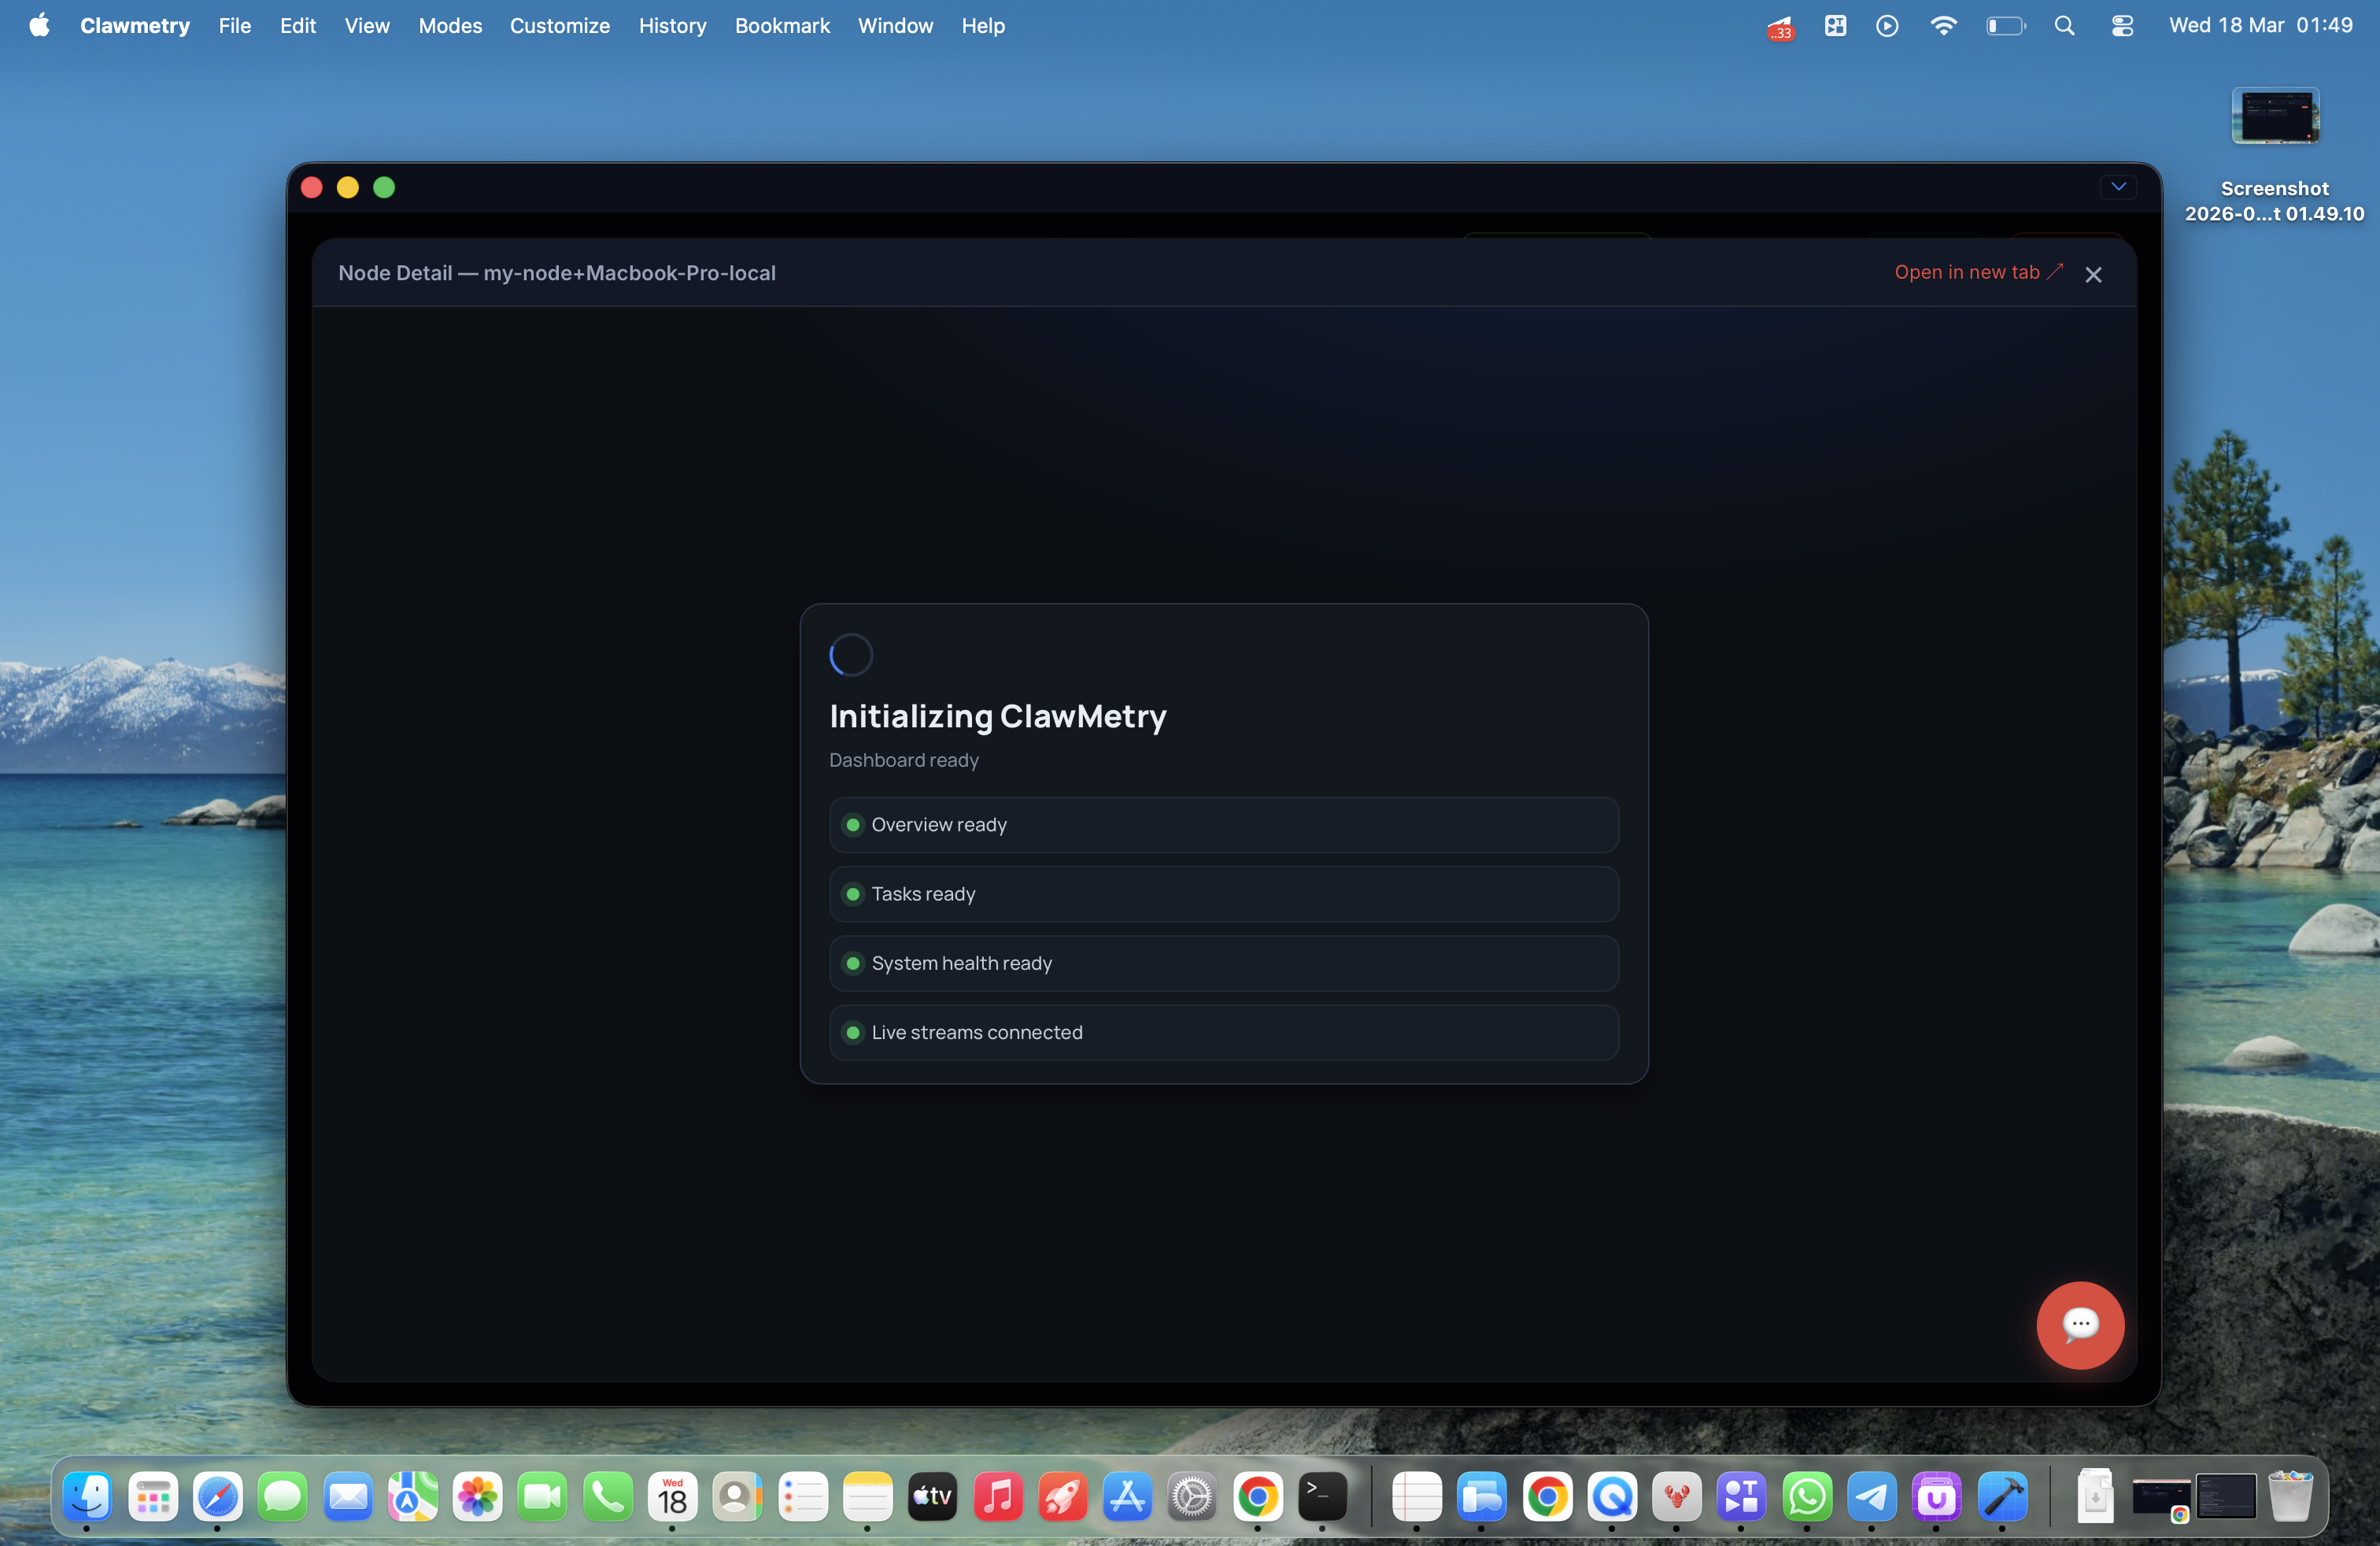The width and height of the screenshot is (2380, 1546).
Task: Click the Initializing ClawMetry progress spinner
Action: (x=850, y=654)
